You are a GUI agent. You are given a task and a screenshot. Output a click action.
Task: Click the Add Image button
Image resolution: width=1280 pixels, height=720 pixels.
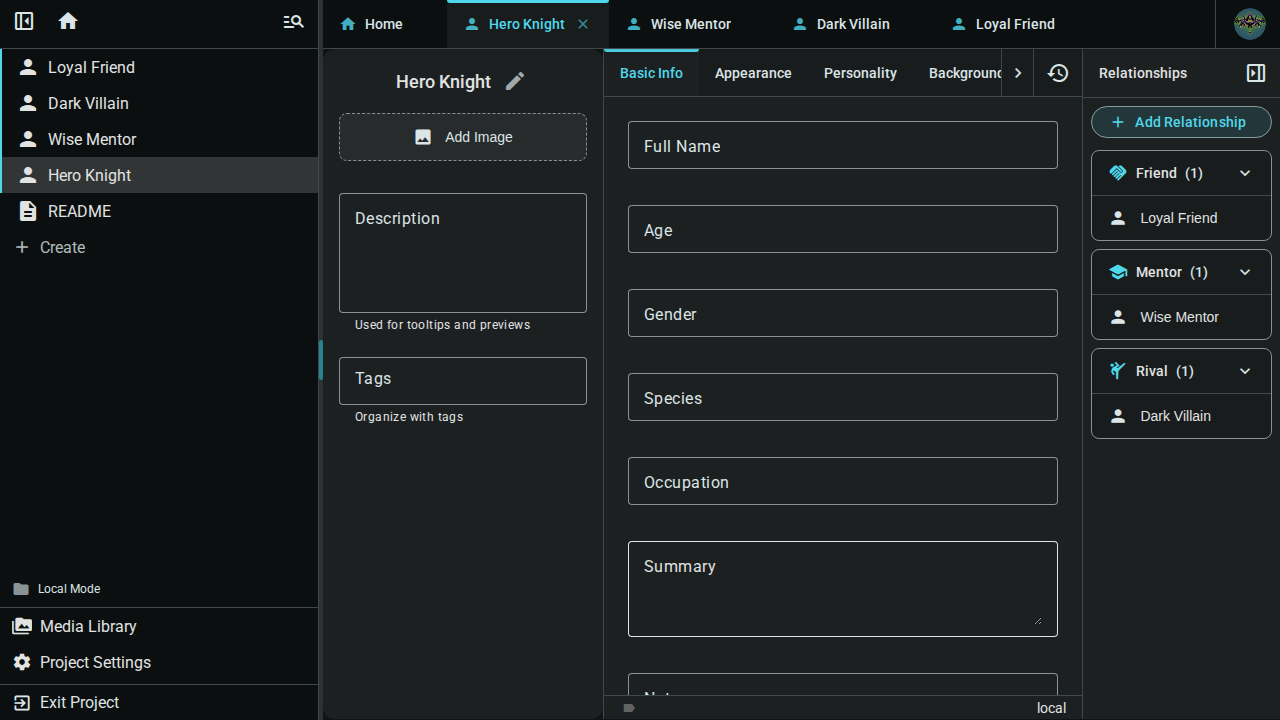(x=463, y=137)
